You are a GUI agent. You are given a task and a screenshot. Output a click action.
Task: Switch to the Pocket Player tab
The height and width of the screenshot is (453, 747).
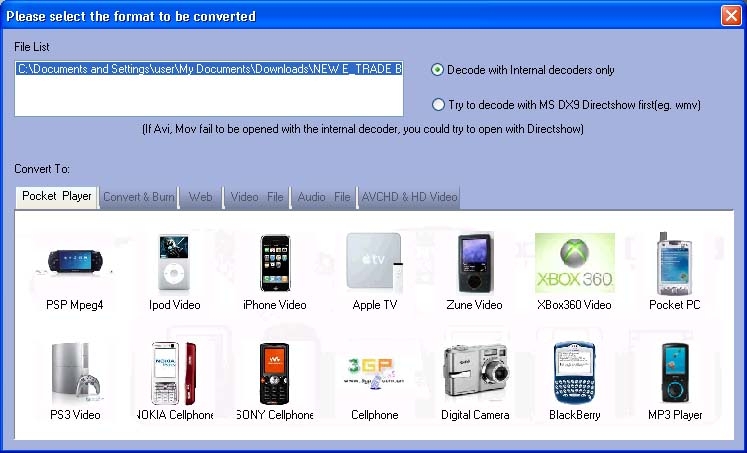point(57,196)
